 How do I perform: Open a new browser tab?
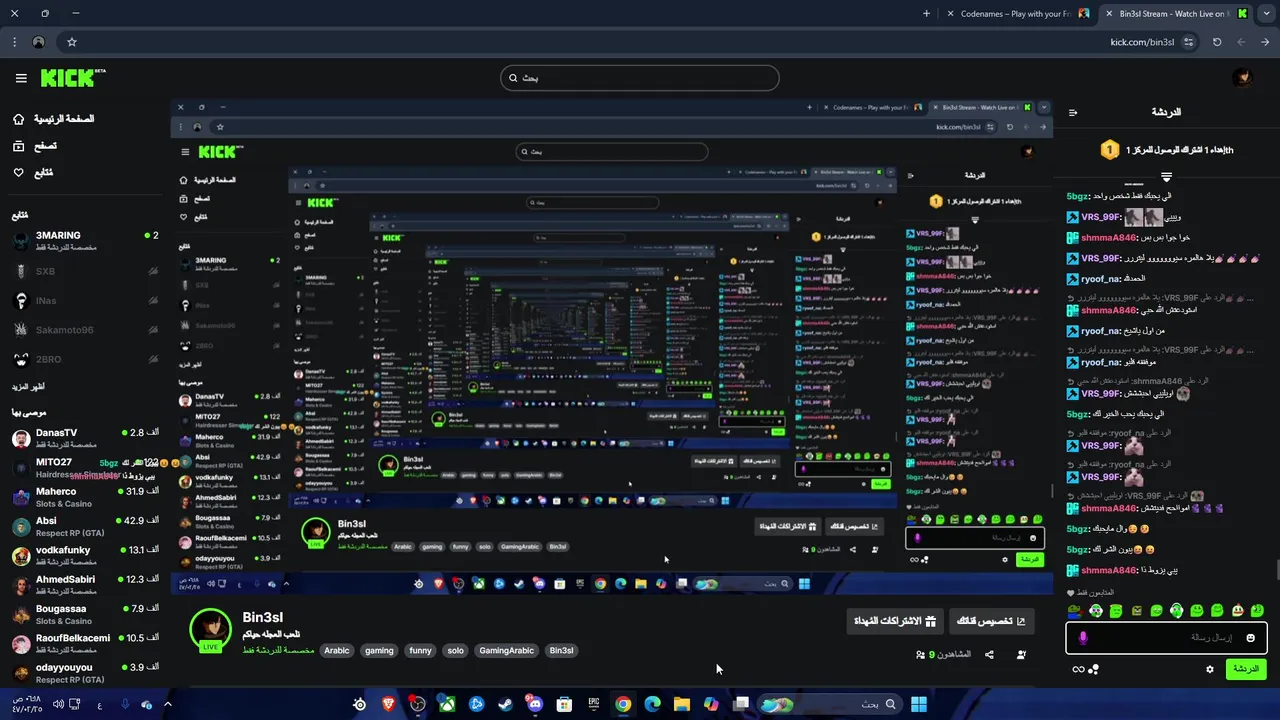click(926, 14)
